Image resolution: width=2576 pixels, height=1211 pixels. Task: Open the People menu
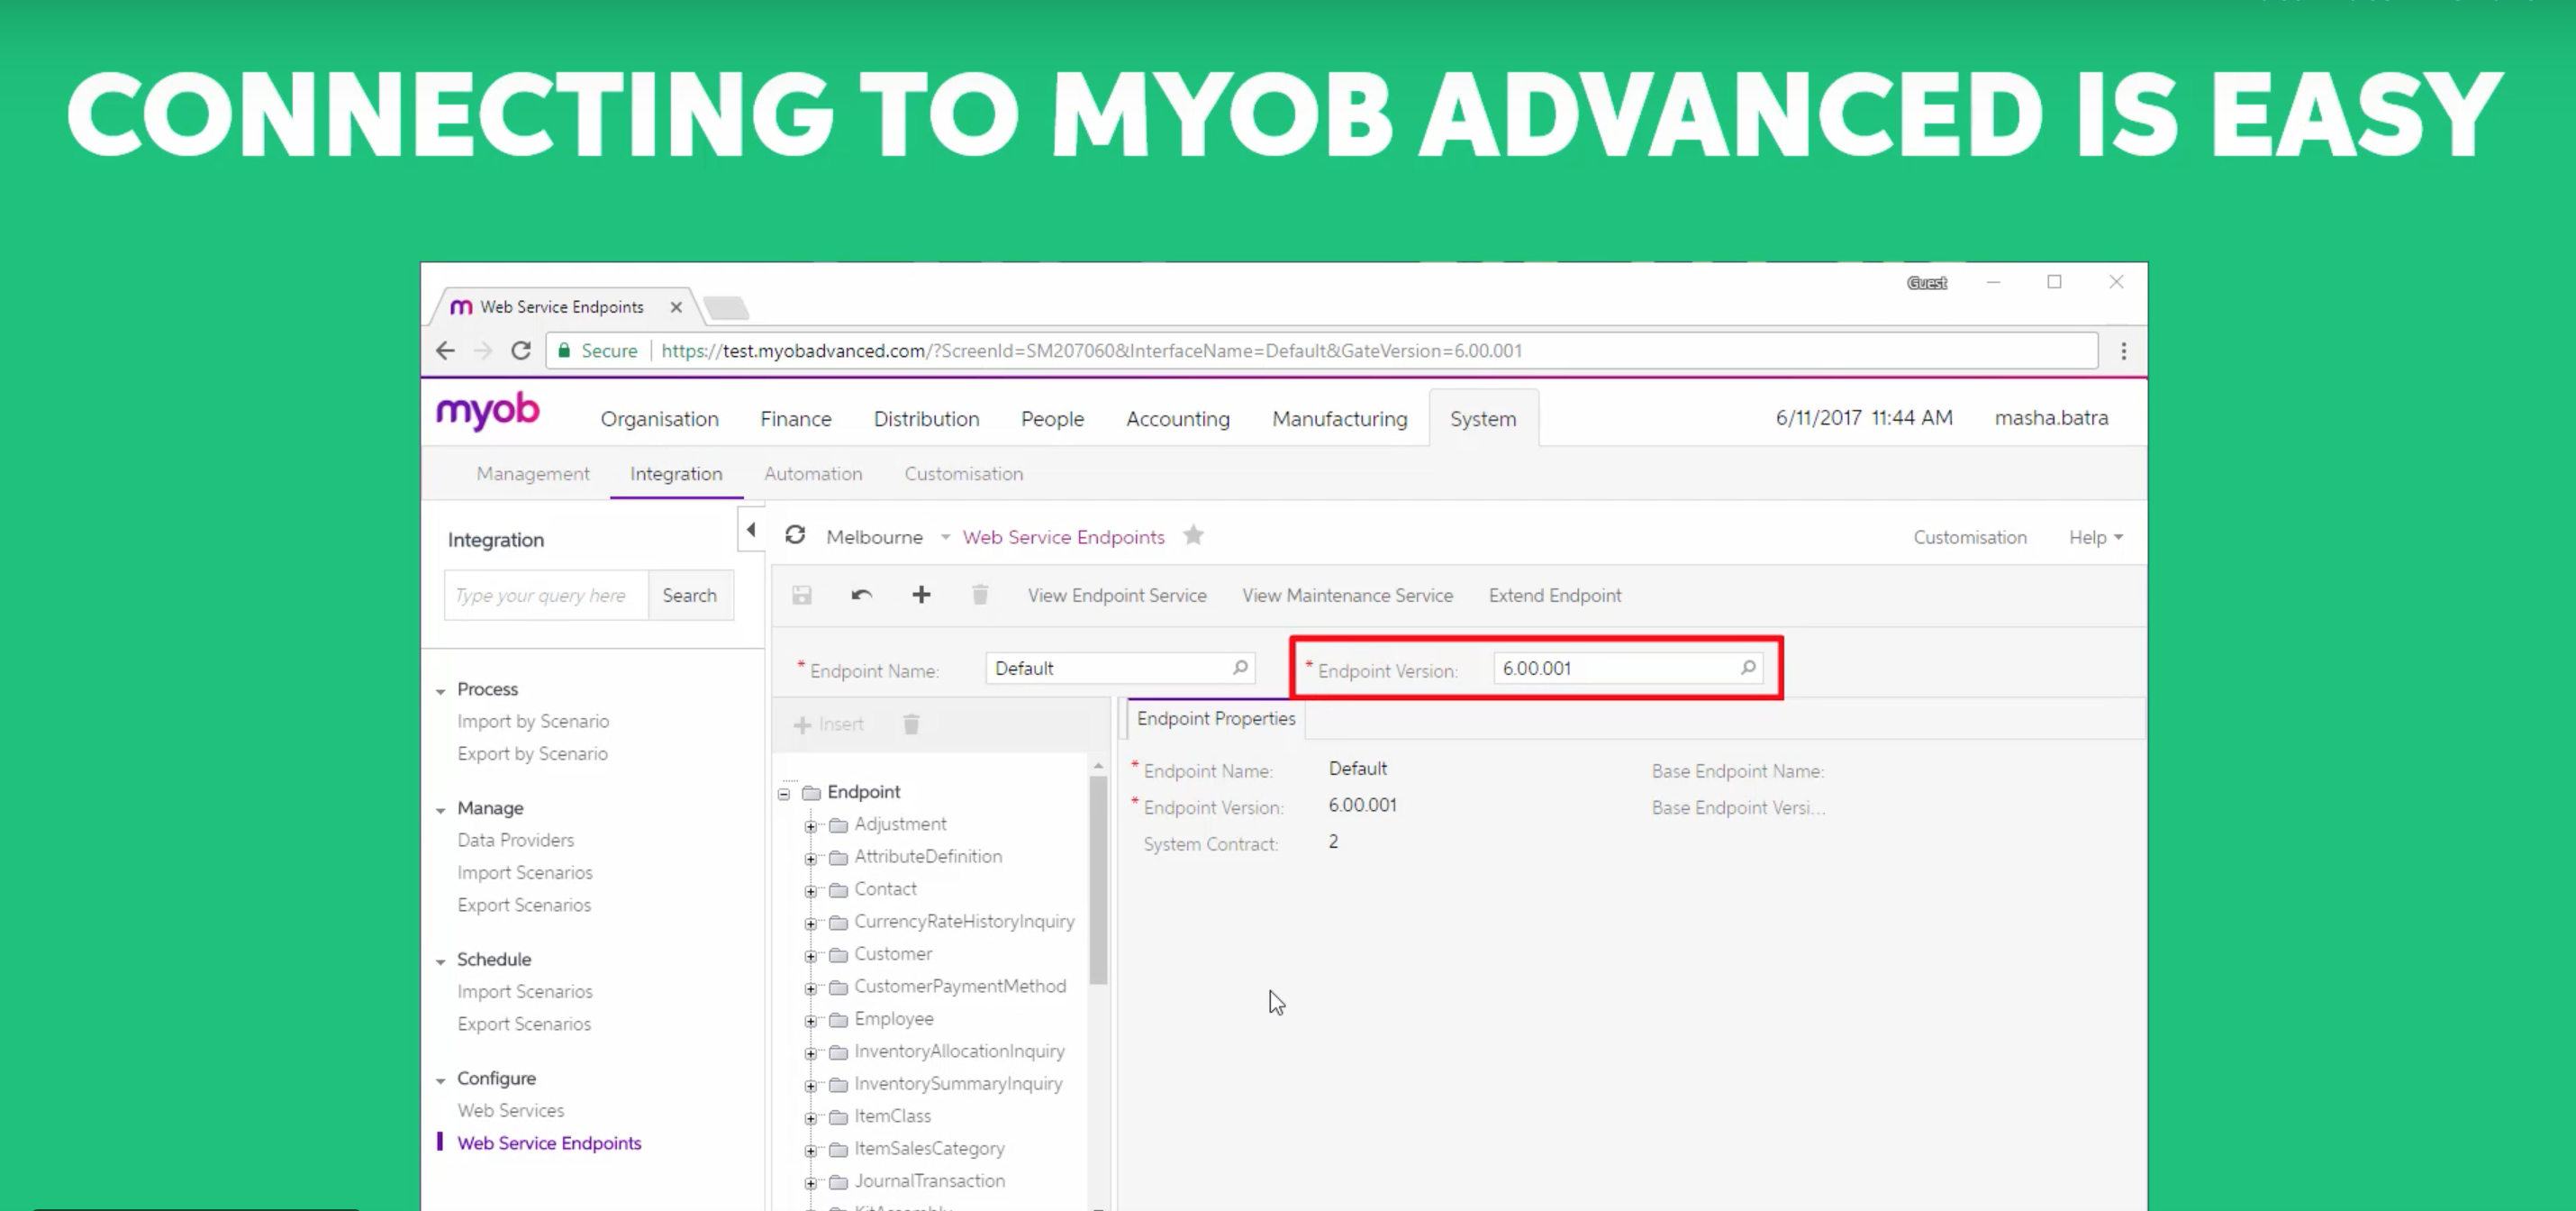point(1052,419)
